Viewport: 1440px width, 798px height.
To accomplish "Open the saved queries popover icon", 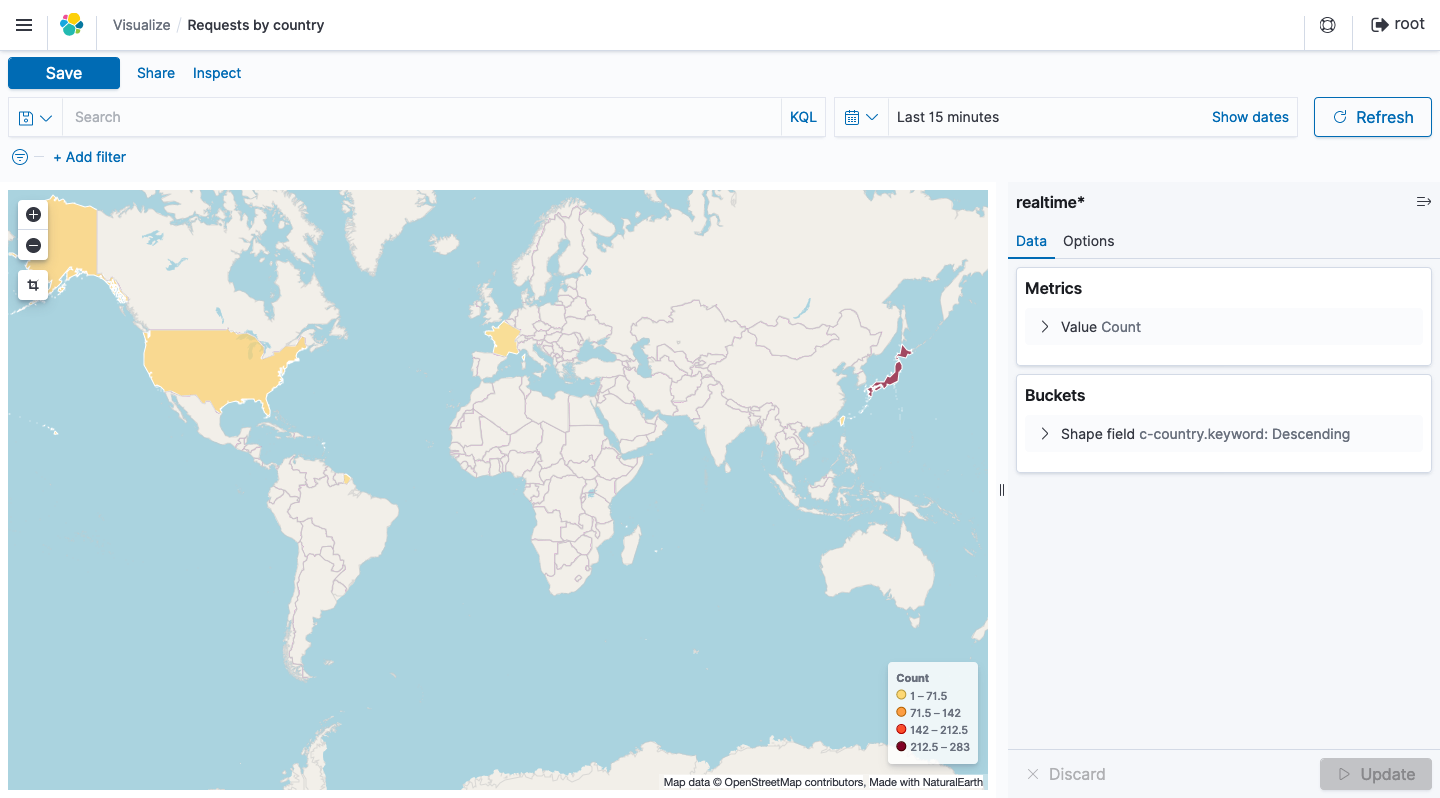I will pos(35,117).
